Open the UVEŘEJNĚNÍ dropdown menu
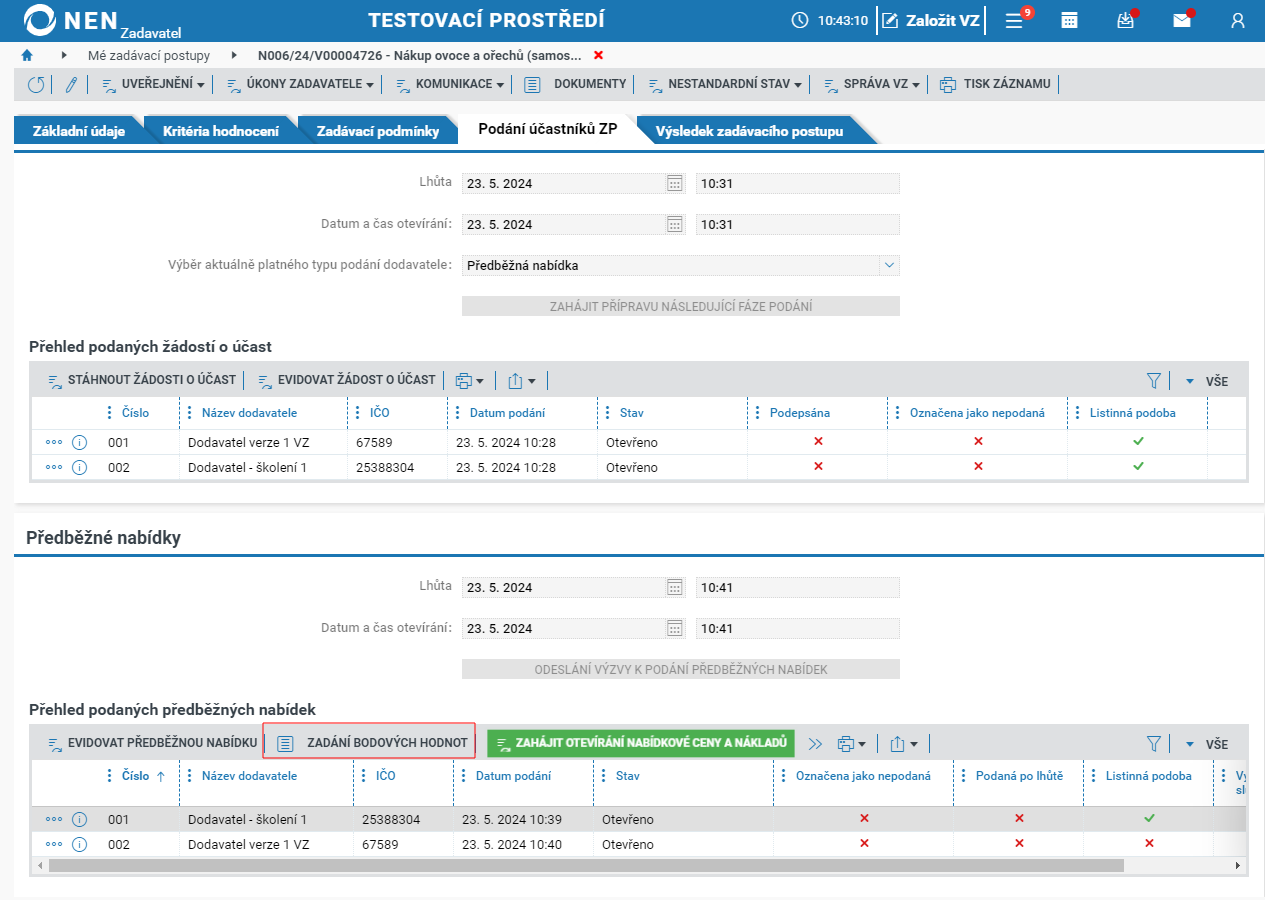 tap(154, 84)
